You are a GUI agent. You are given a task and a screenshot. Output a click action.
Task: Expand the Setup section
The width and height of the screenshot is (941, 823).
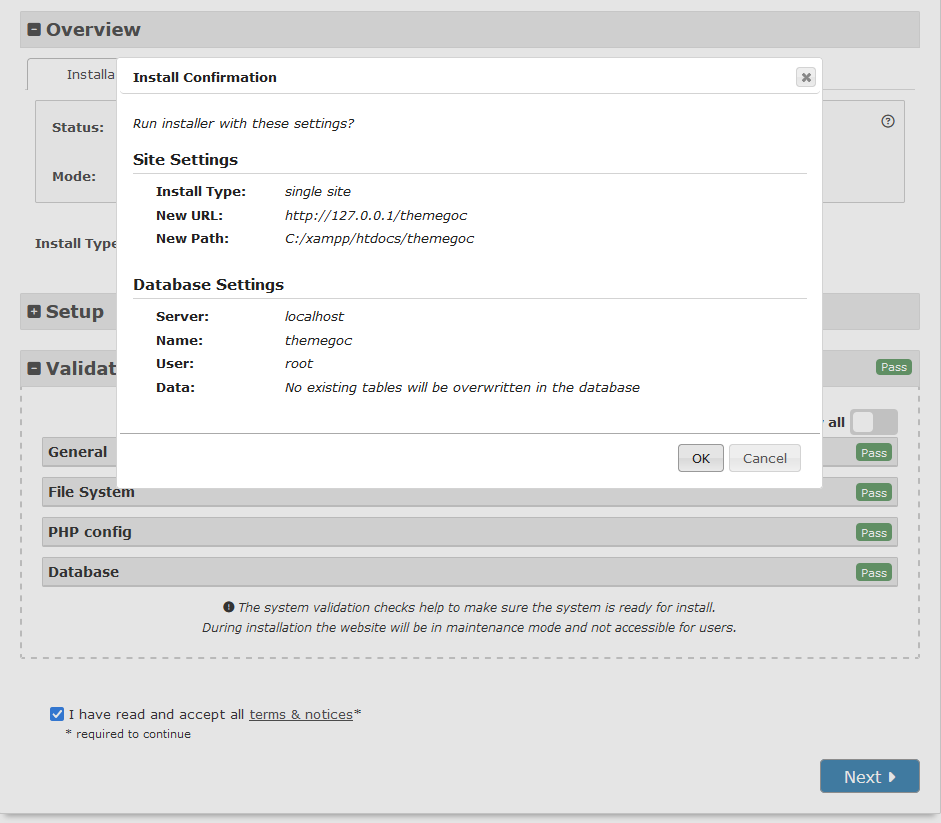34,312
